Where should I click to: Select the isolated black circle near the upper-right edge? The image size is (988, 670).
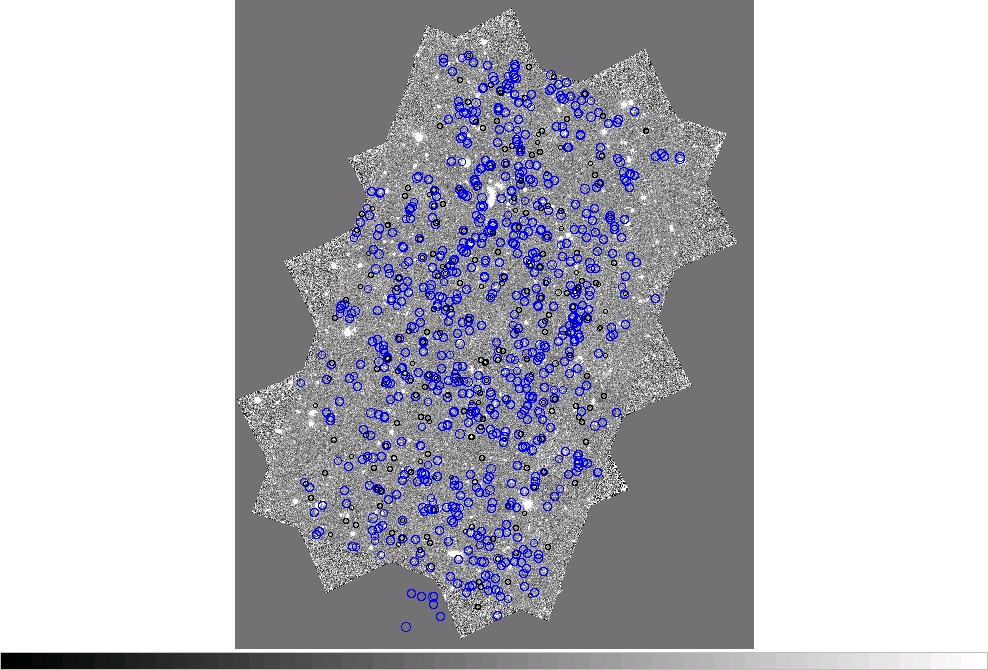coord(646,130)
